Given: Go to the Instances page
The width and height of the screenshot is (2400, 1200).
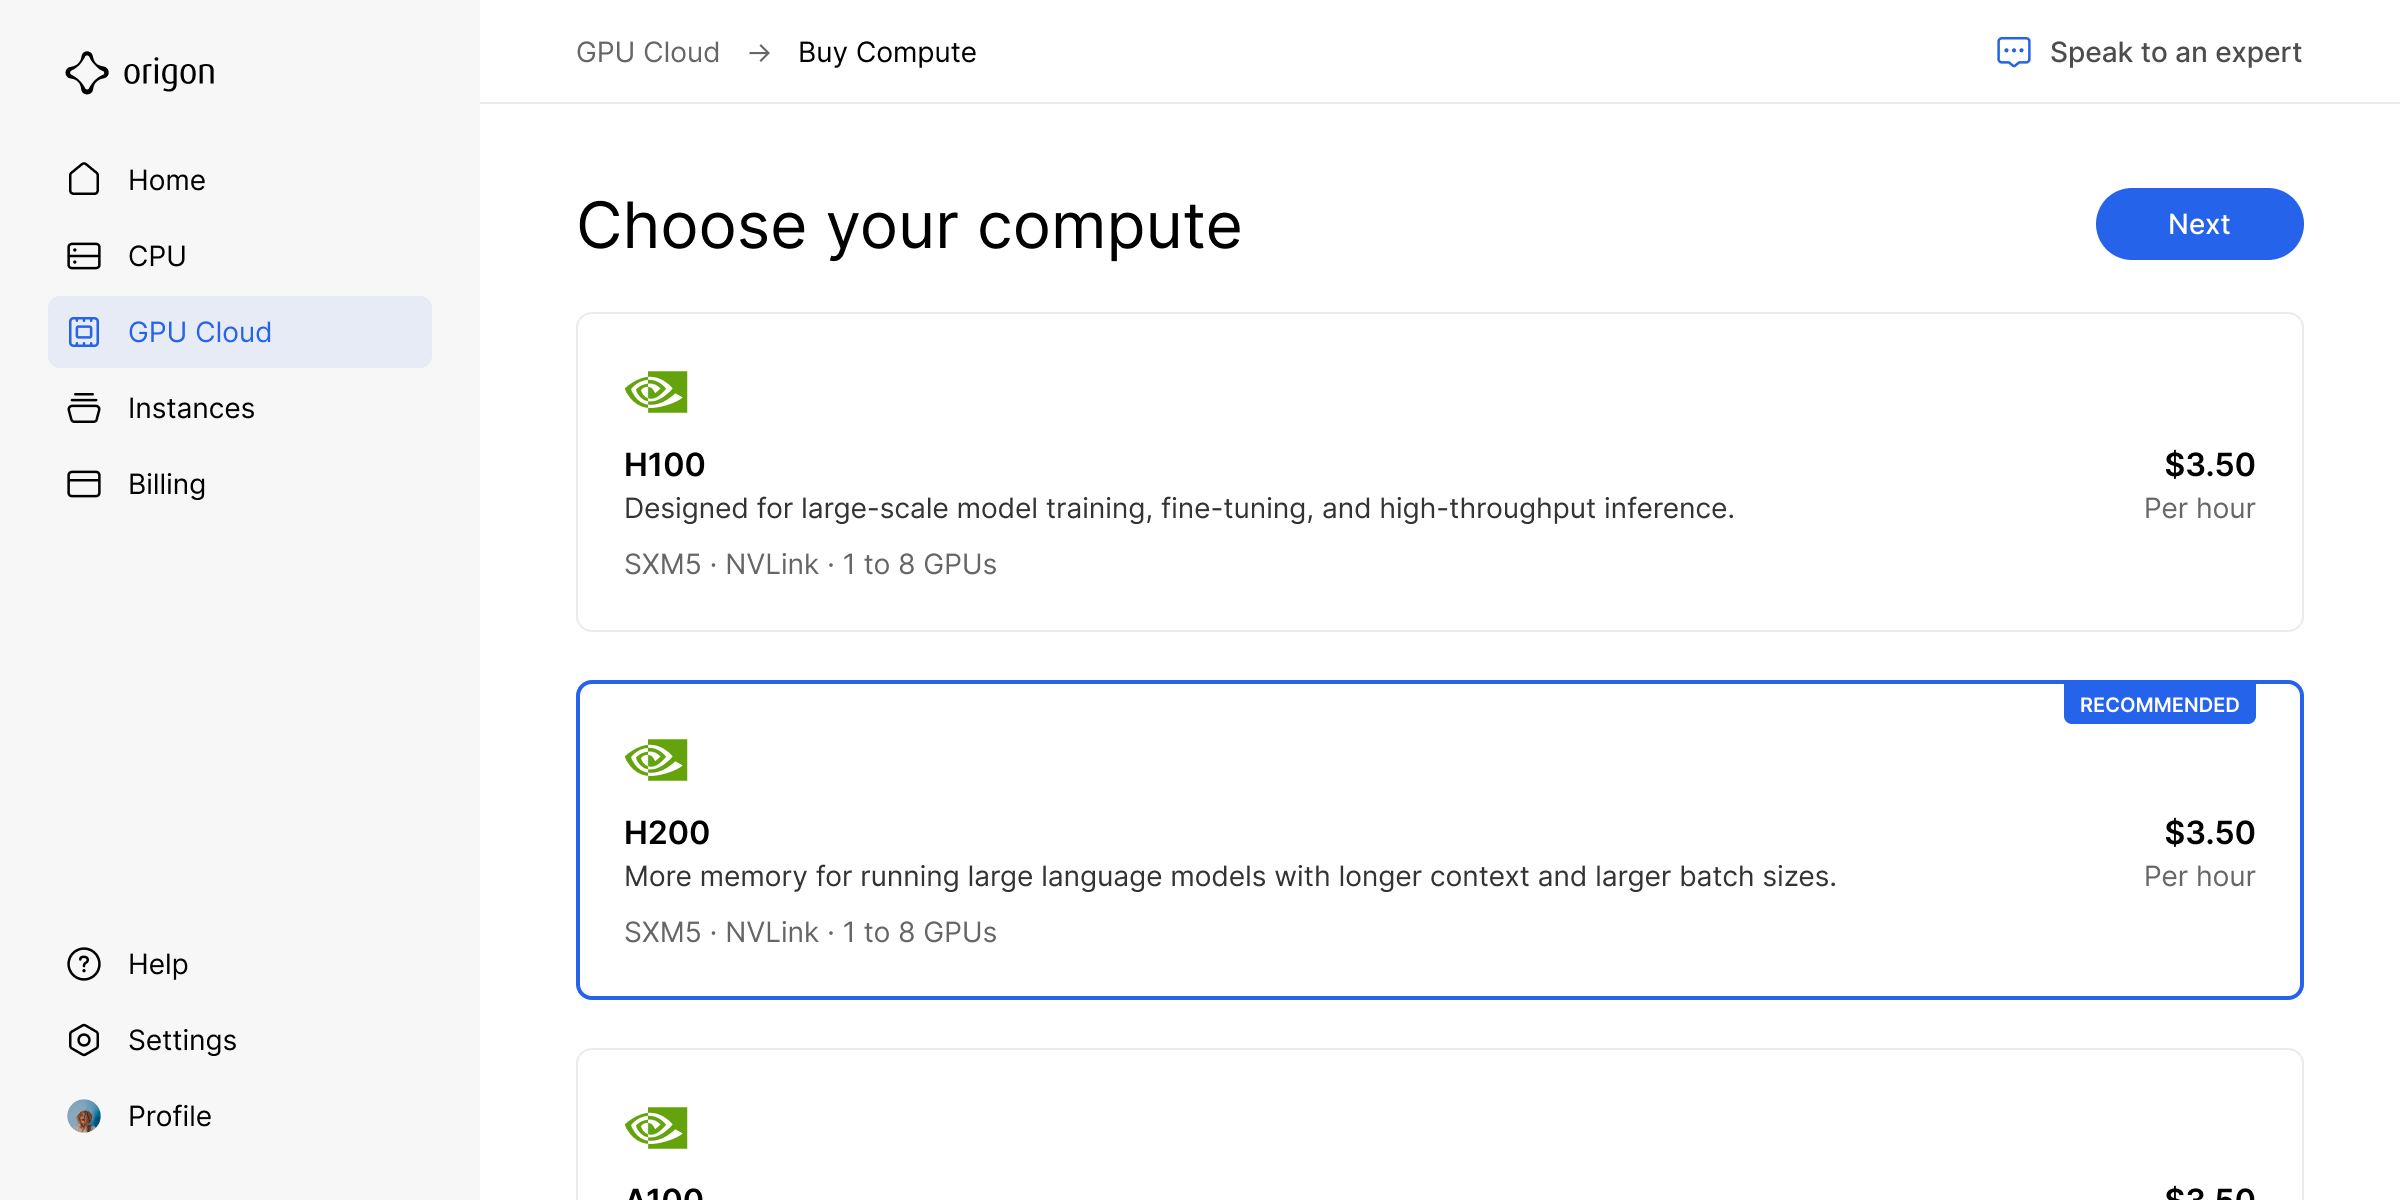Looking at the screenshot, I should click(240, 408).
